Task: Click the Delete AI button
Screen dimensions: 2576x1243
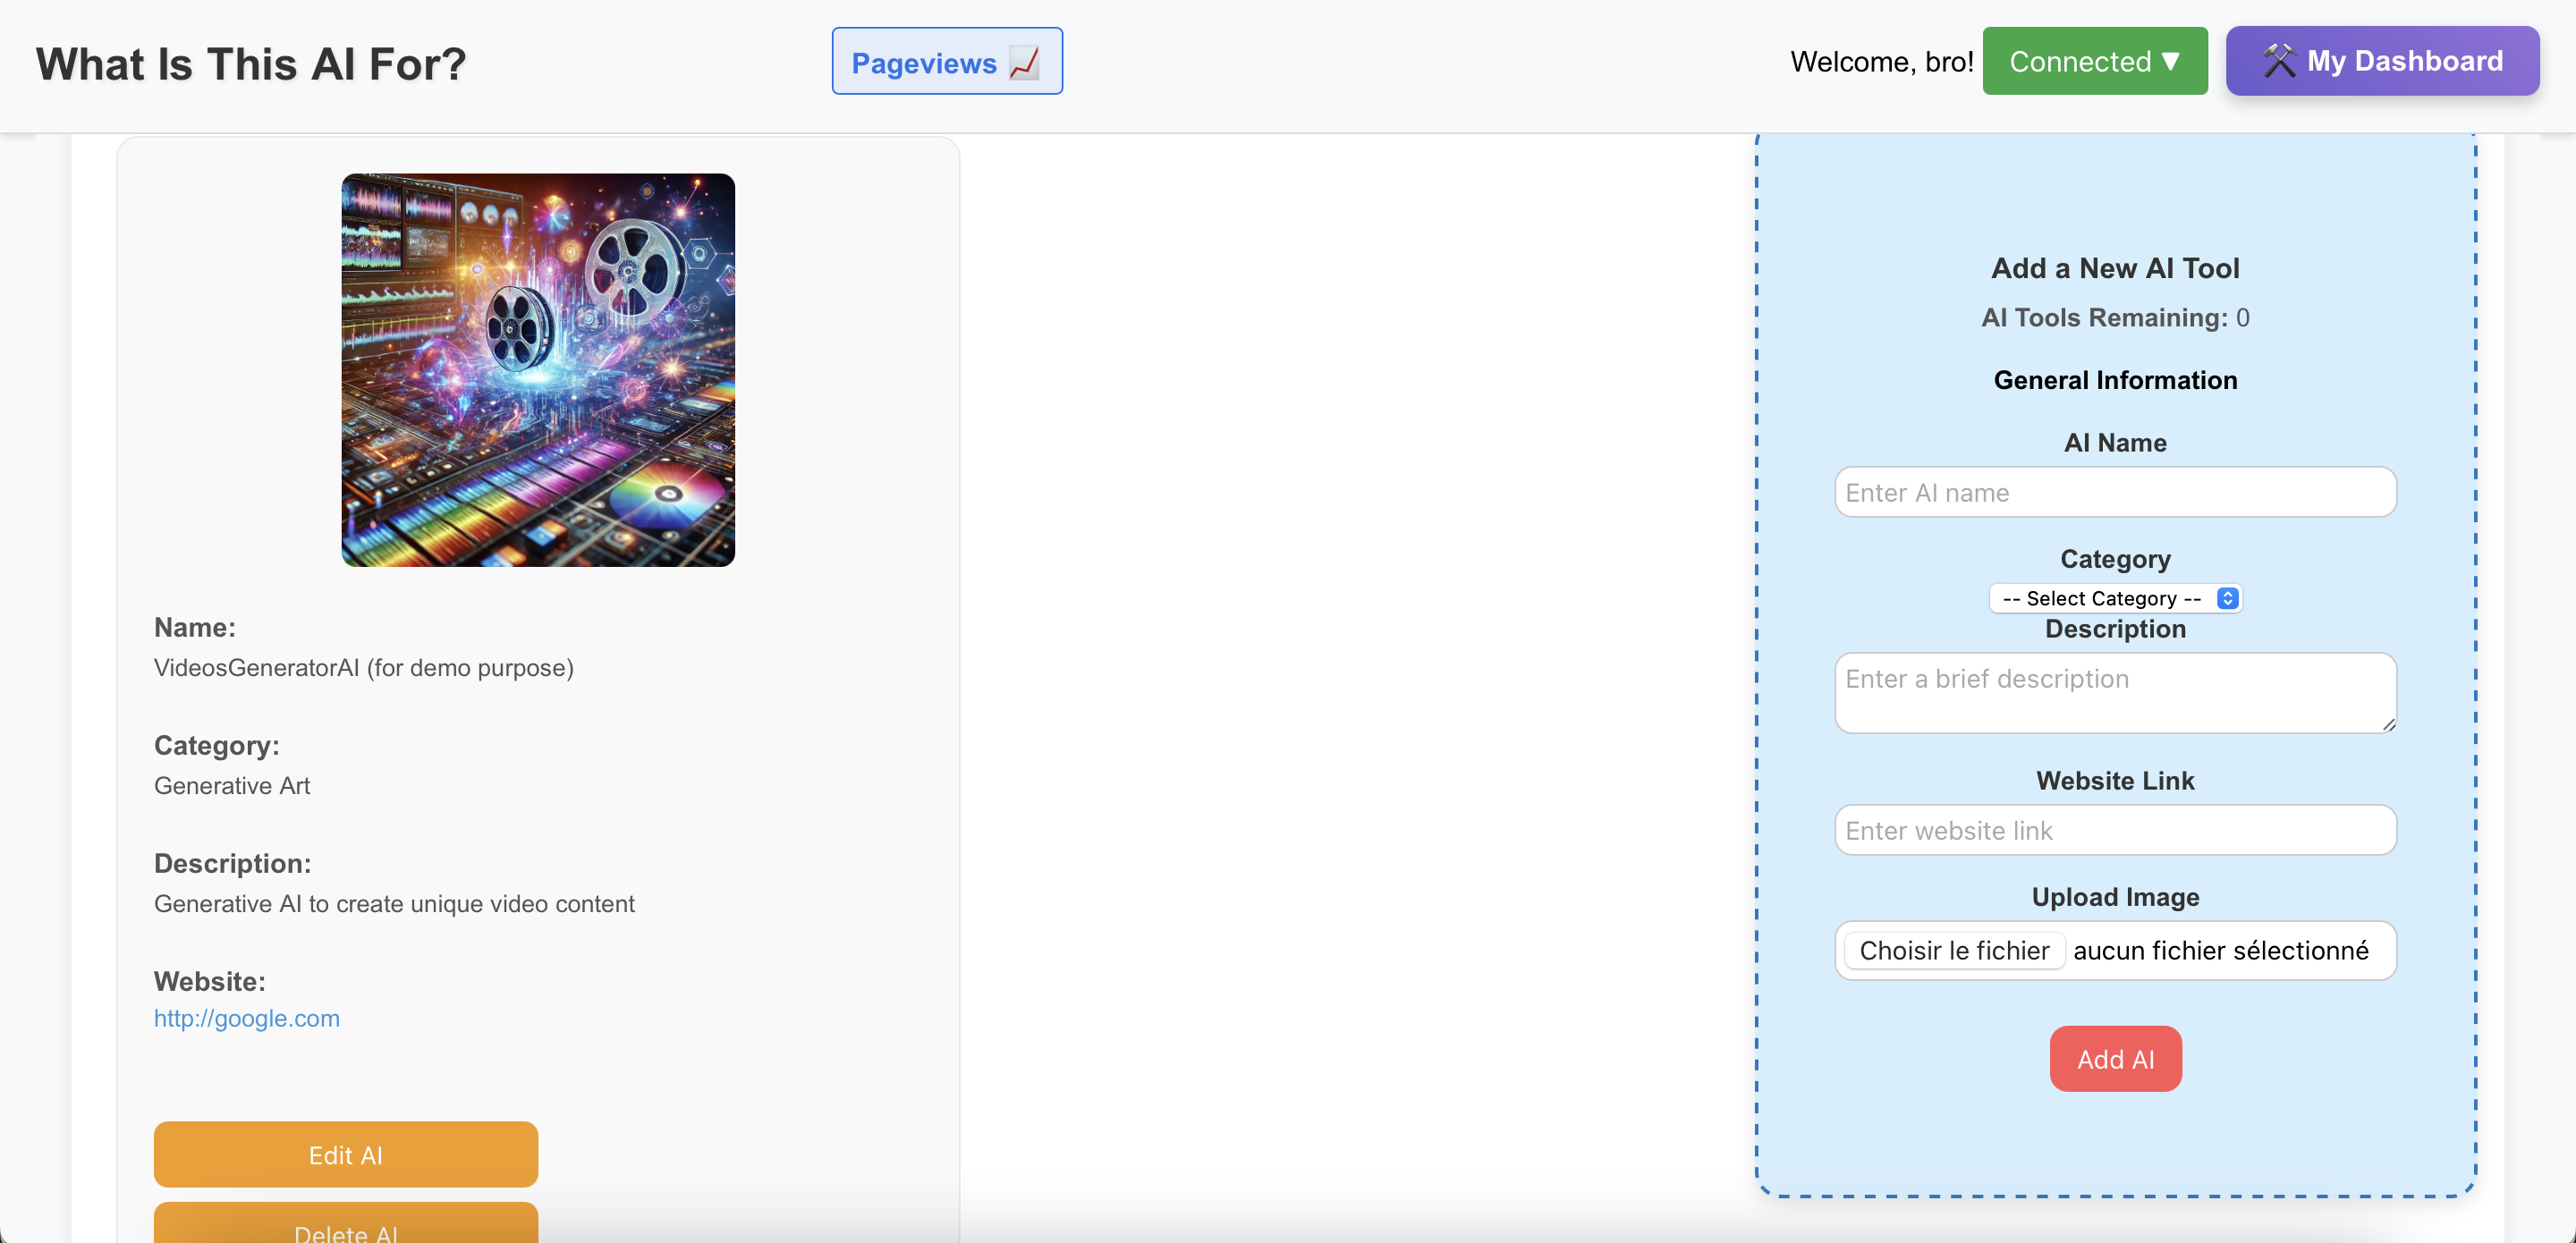Action: pos(345,1230)
